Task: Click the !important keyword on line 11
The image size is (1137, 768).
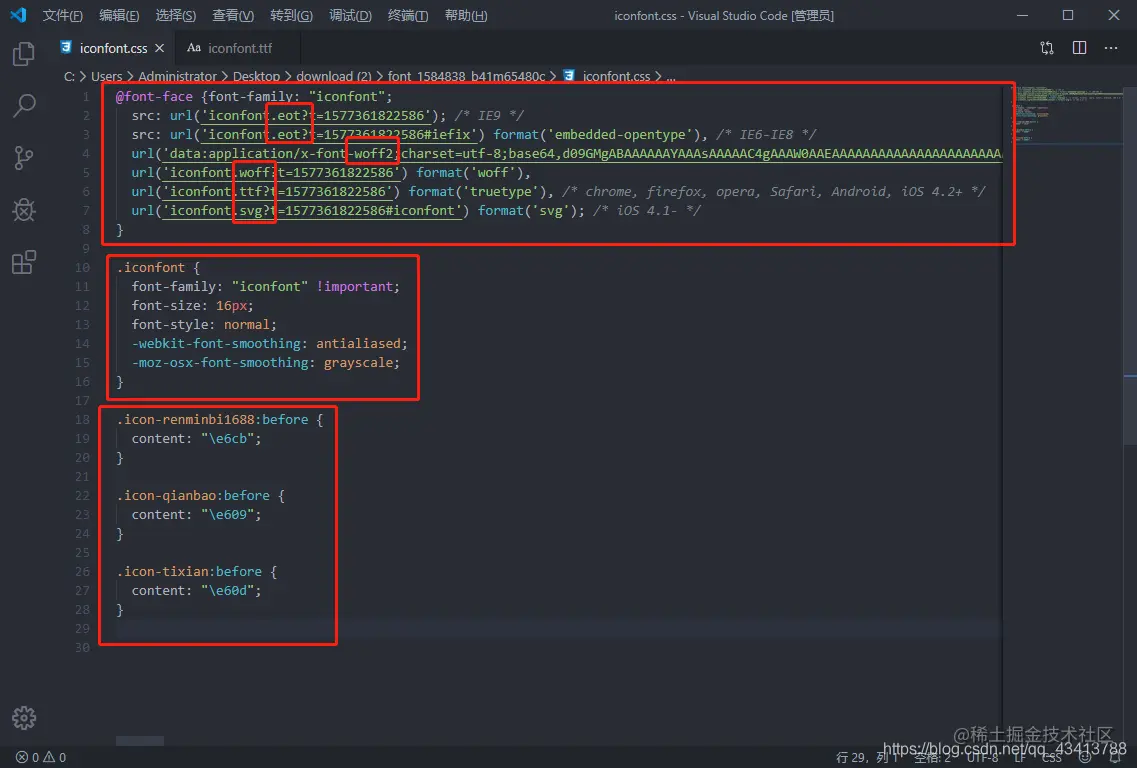Action: (x=355, y=286)
